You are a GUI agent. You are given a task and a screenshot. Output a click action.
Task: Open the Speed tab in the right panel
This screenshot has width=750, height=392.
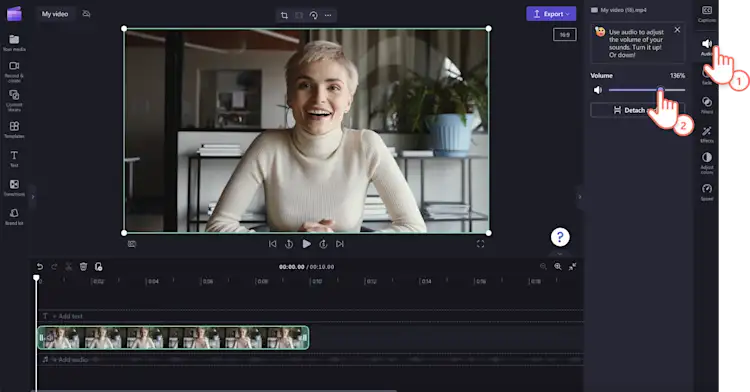pyautogui.click(x=707, y=192)
